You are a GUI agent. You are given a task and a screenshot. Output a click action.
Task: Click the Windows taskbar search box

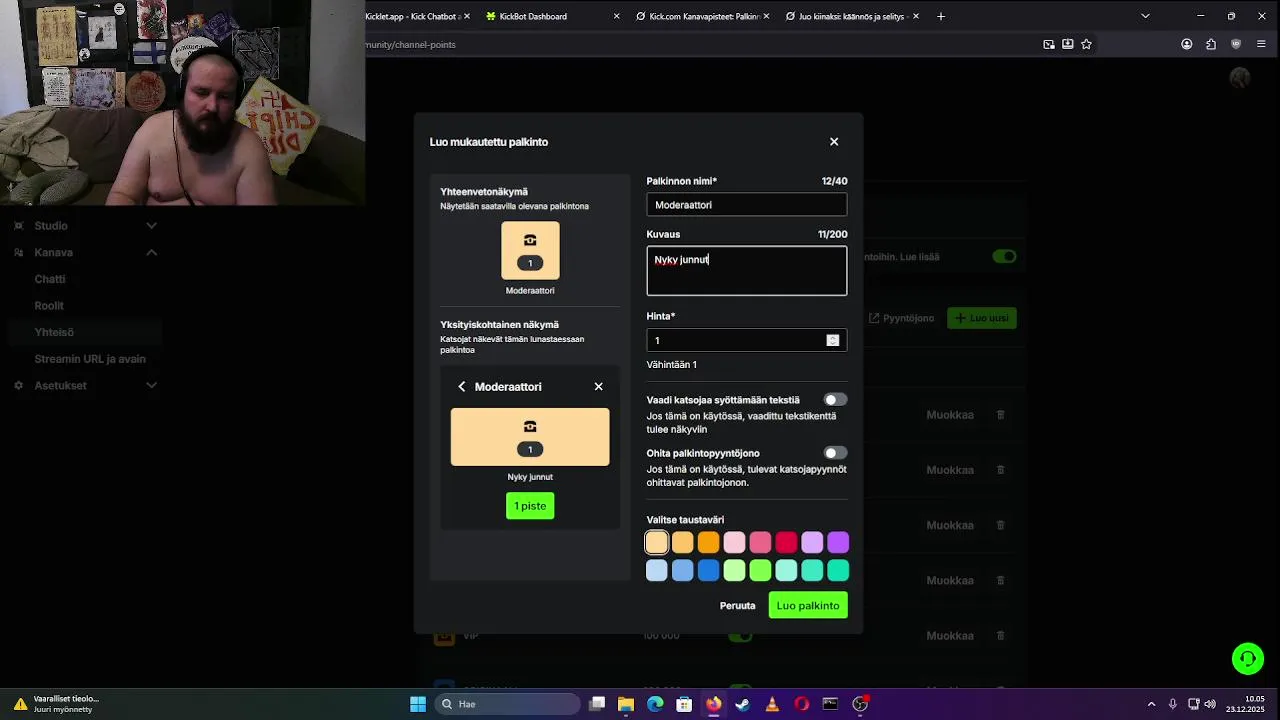click(x=508, y=704)
